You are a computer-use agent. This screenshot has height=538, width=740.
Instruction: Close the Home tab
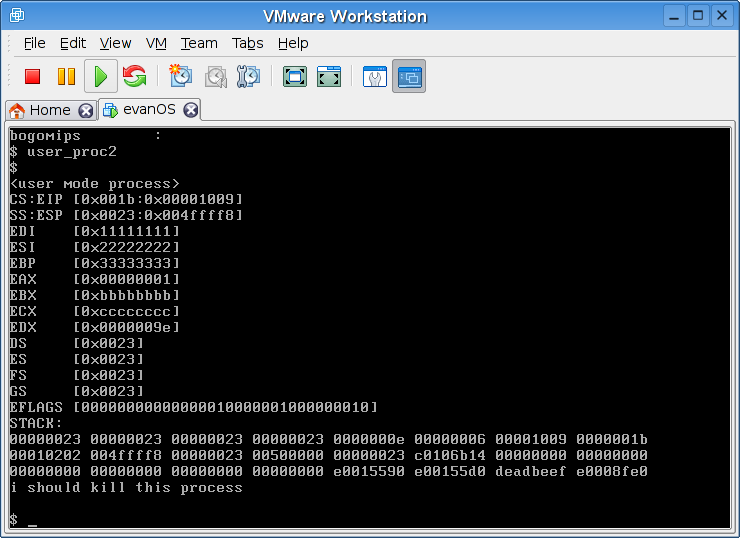click(86, 110)
